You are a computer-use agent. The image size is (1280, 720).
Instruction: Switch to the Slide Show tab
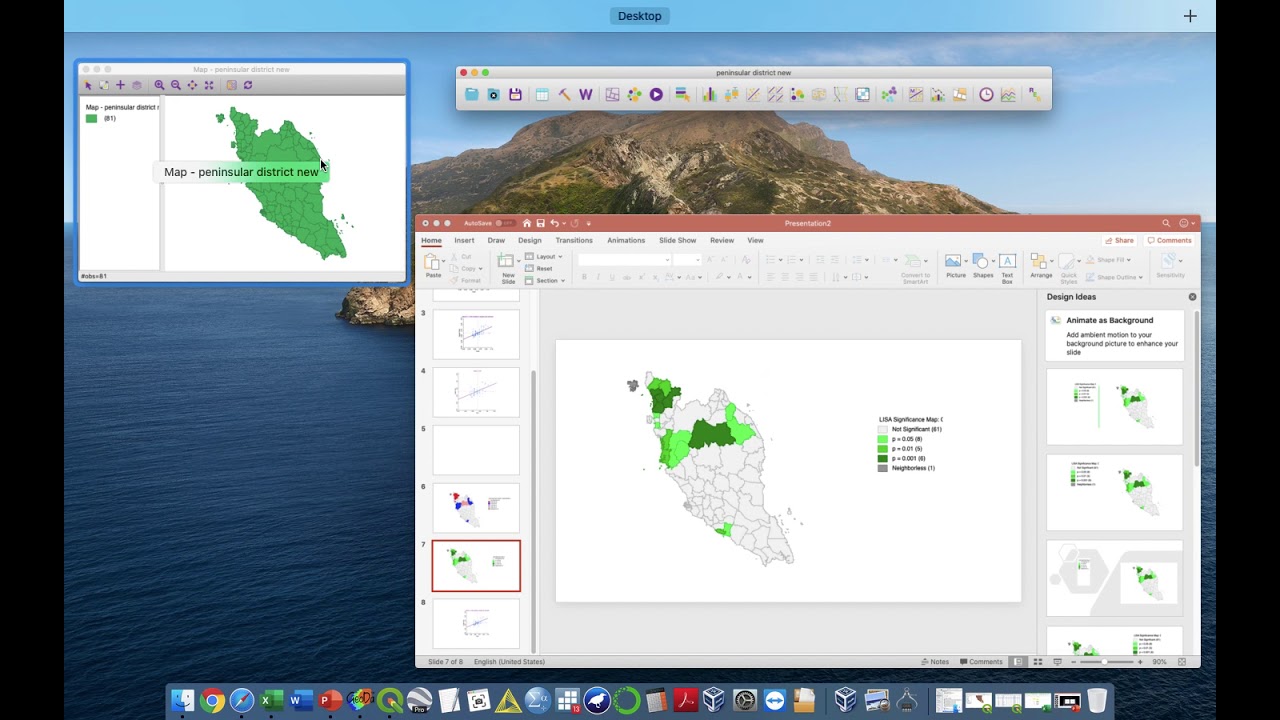tap(677, 240)
